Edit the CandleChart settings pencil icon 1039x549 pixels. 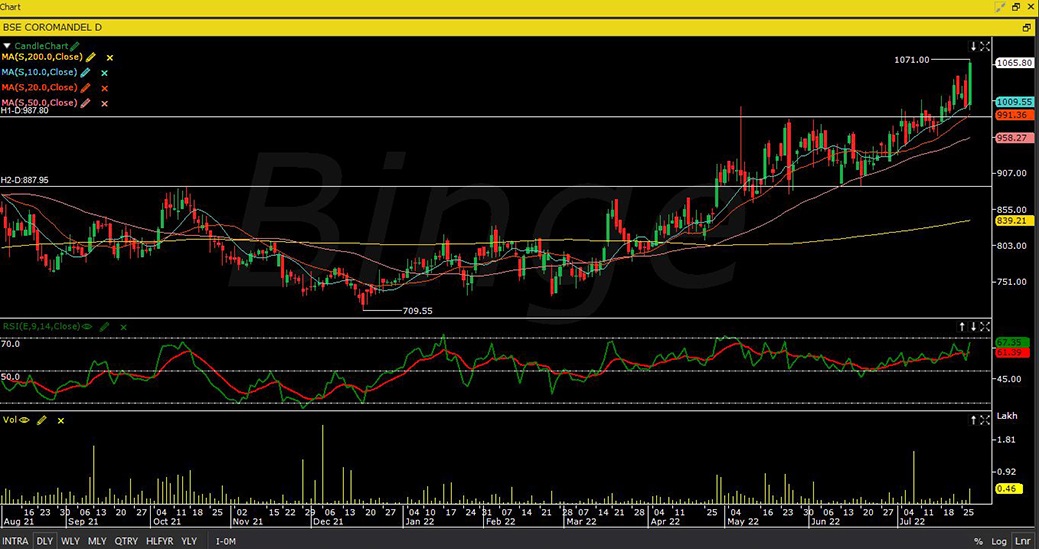(x=75, y=46)
